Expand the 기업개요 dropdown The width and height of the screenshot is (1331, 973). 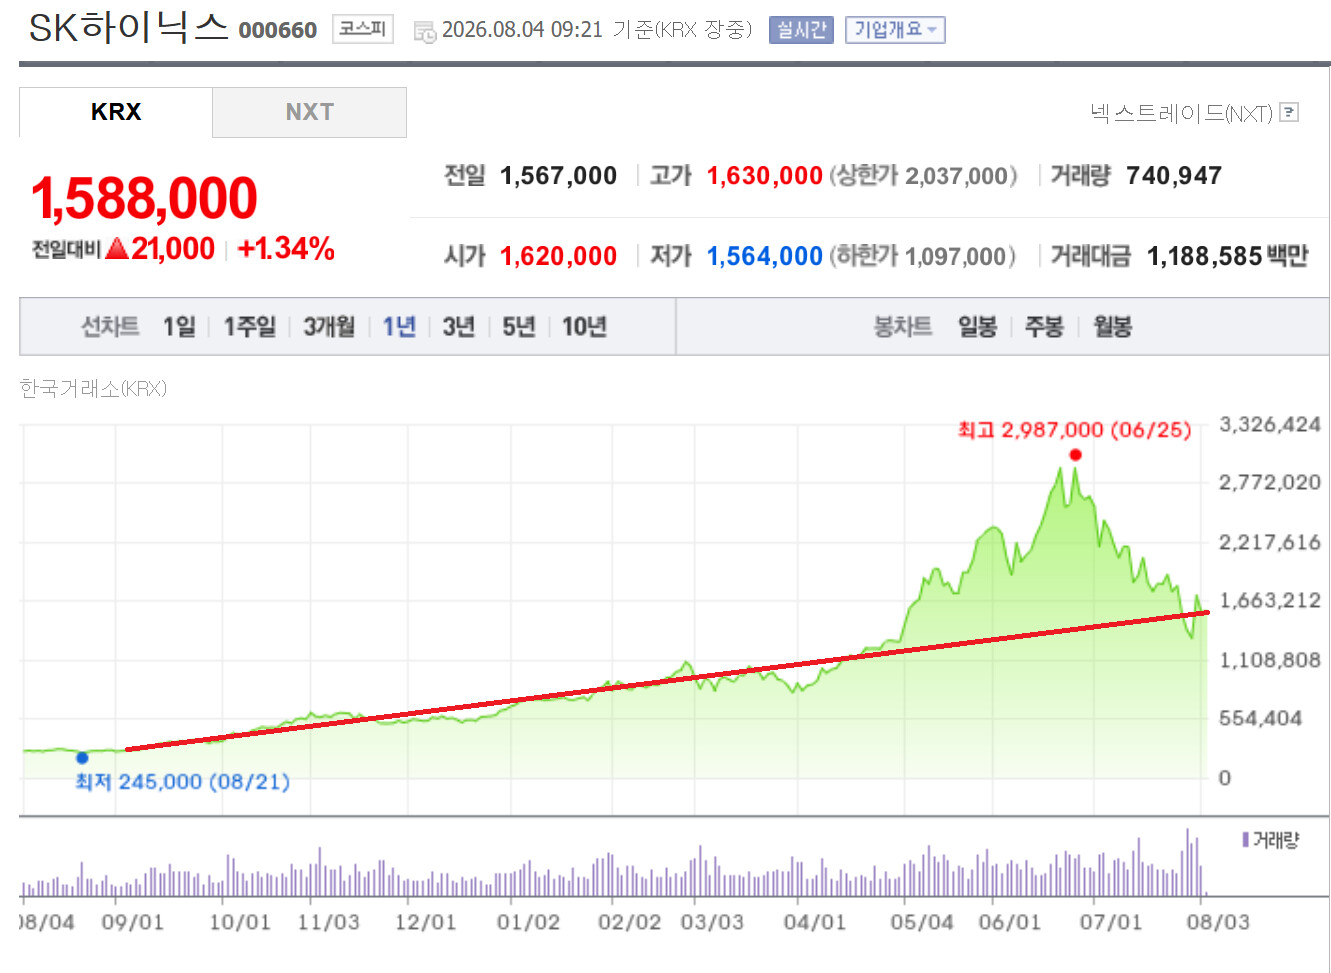point(895,30)
